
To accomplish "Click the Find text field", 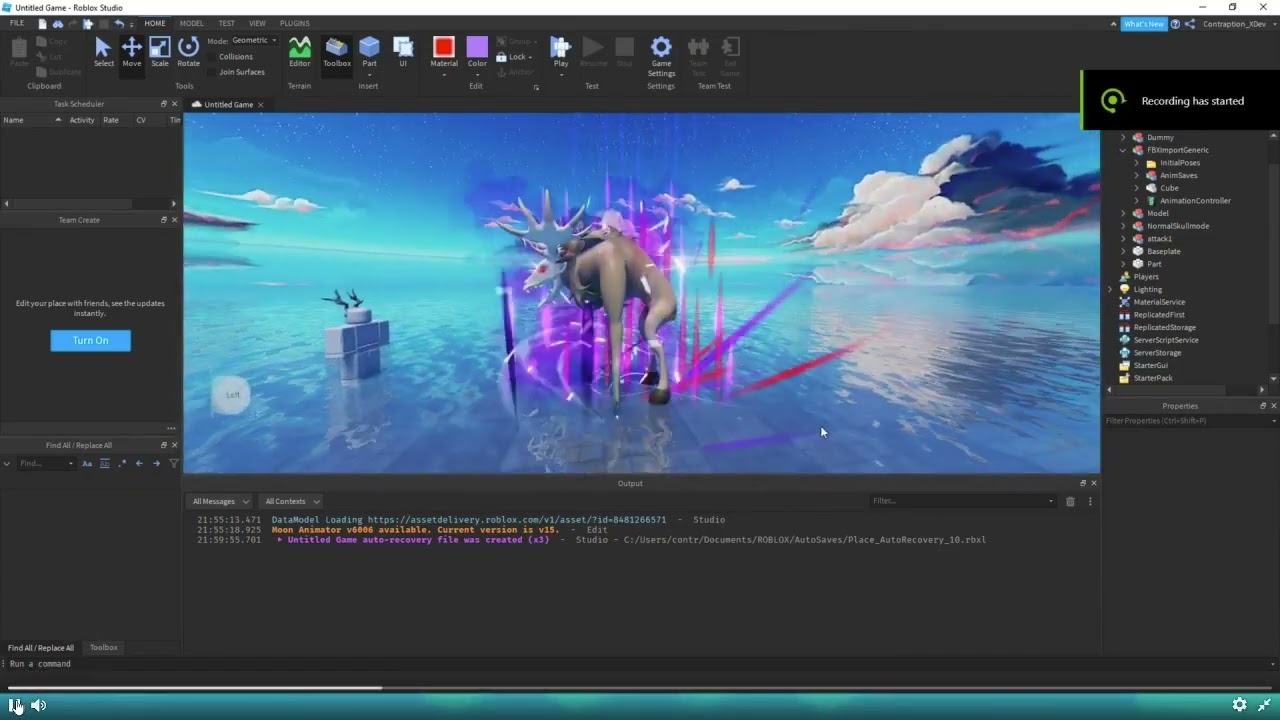I will (44, 463).
